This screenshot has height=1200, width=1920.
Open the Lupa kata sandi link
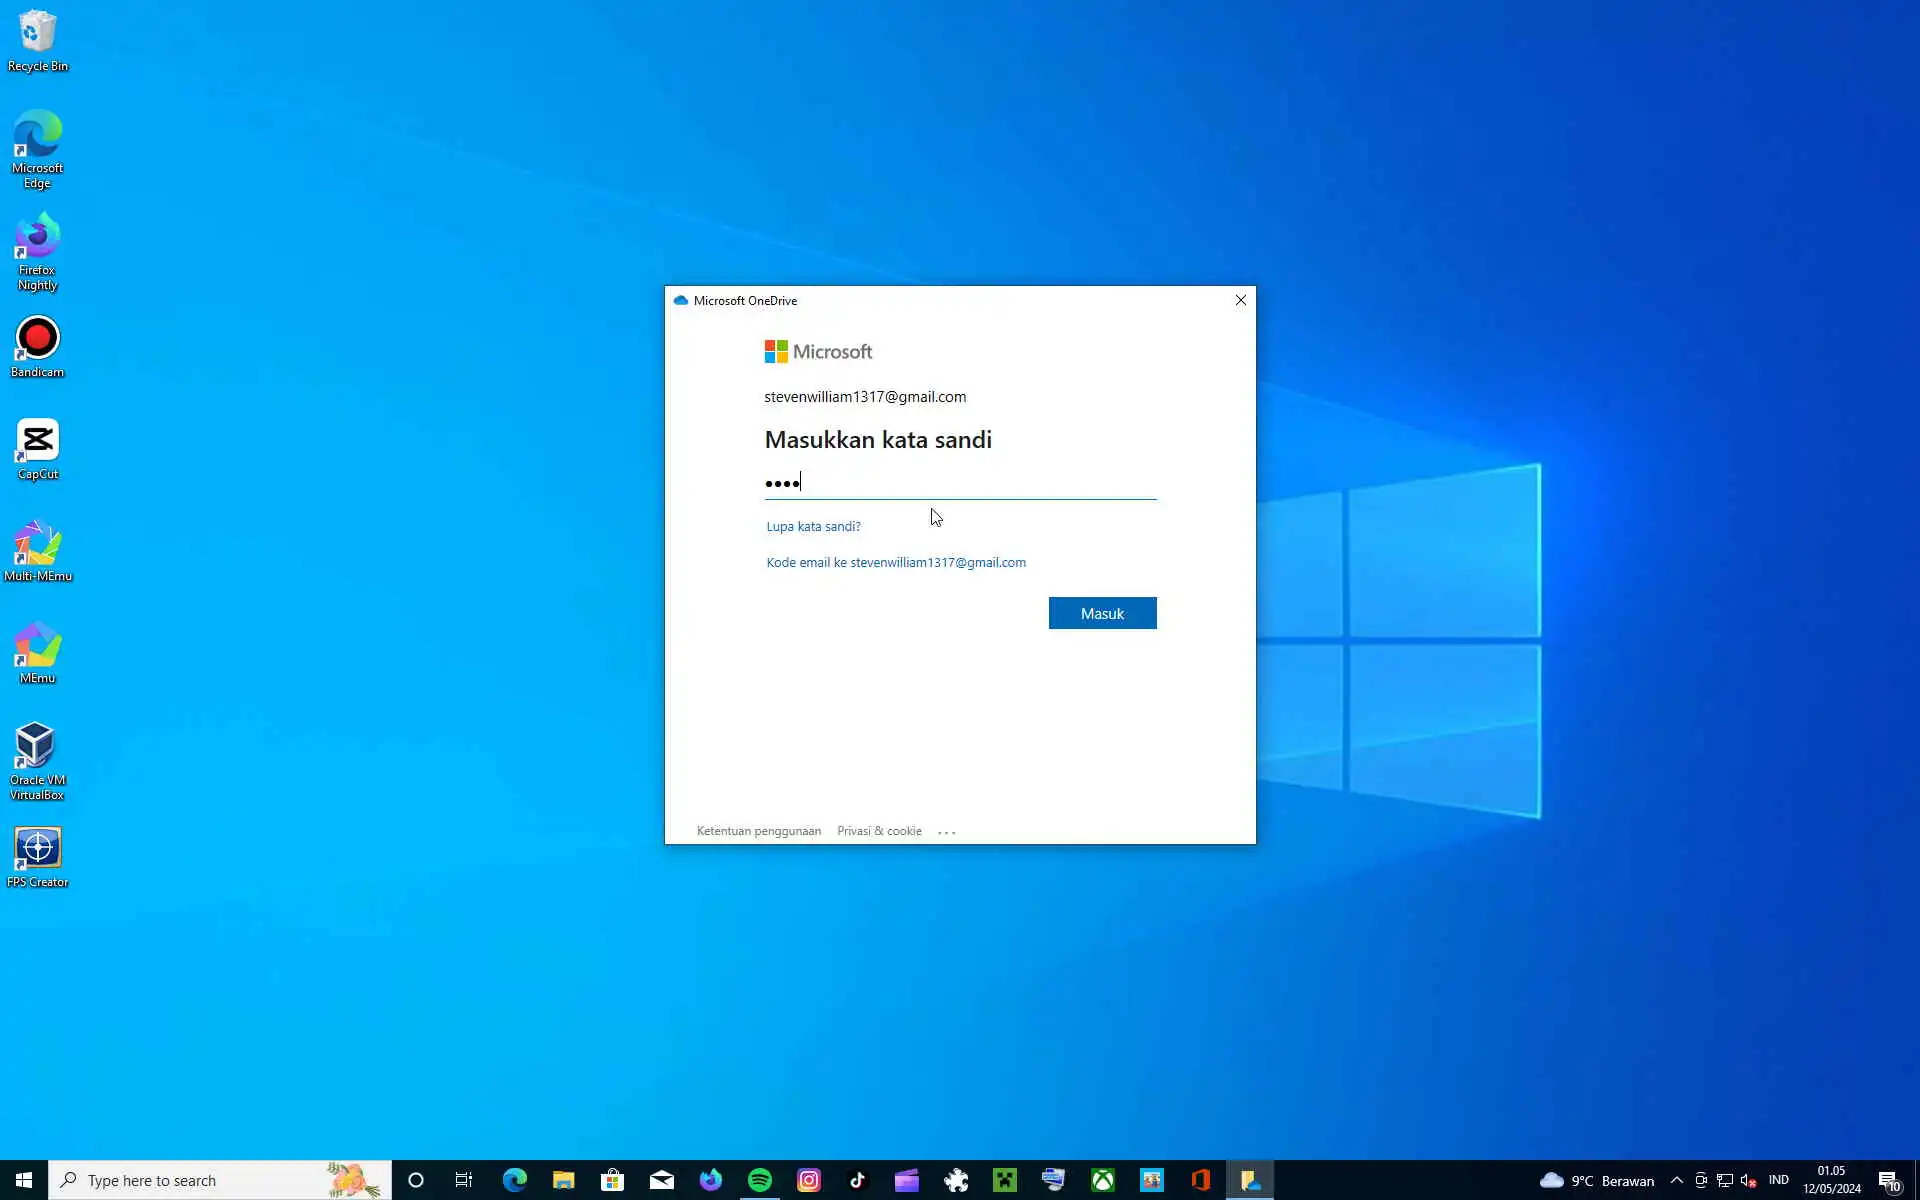[x=813, y=526]
